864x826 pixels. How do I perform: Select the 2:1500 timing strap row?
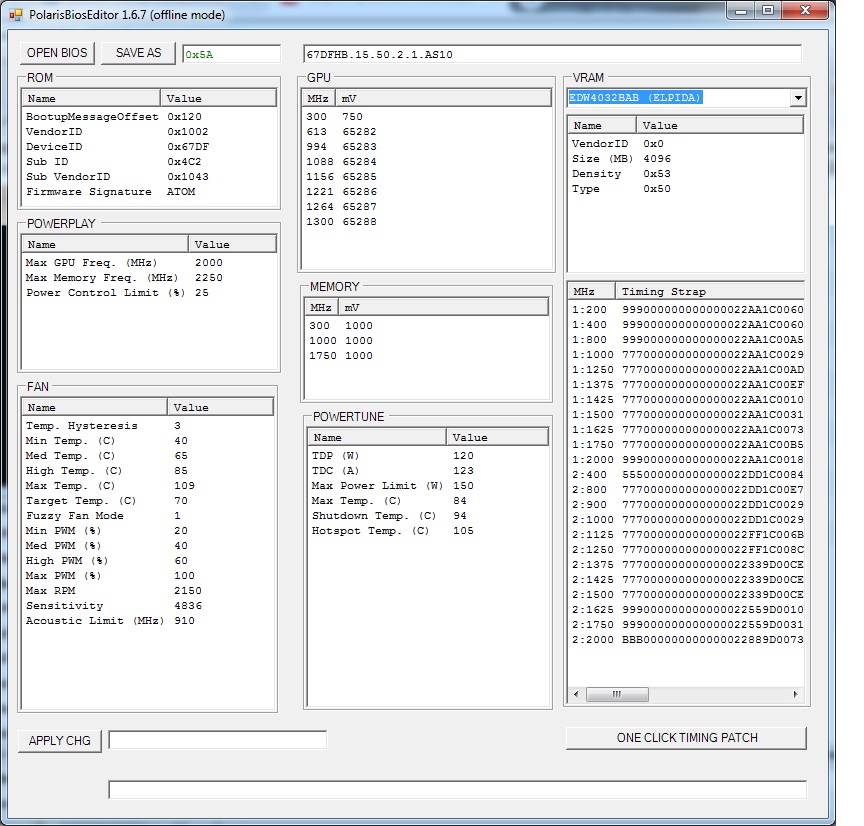pos(687,595)
